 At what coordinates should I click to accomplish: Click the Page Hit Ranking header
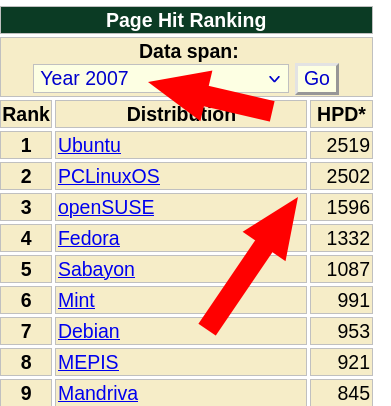point(186,20)
